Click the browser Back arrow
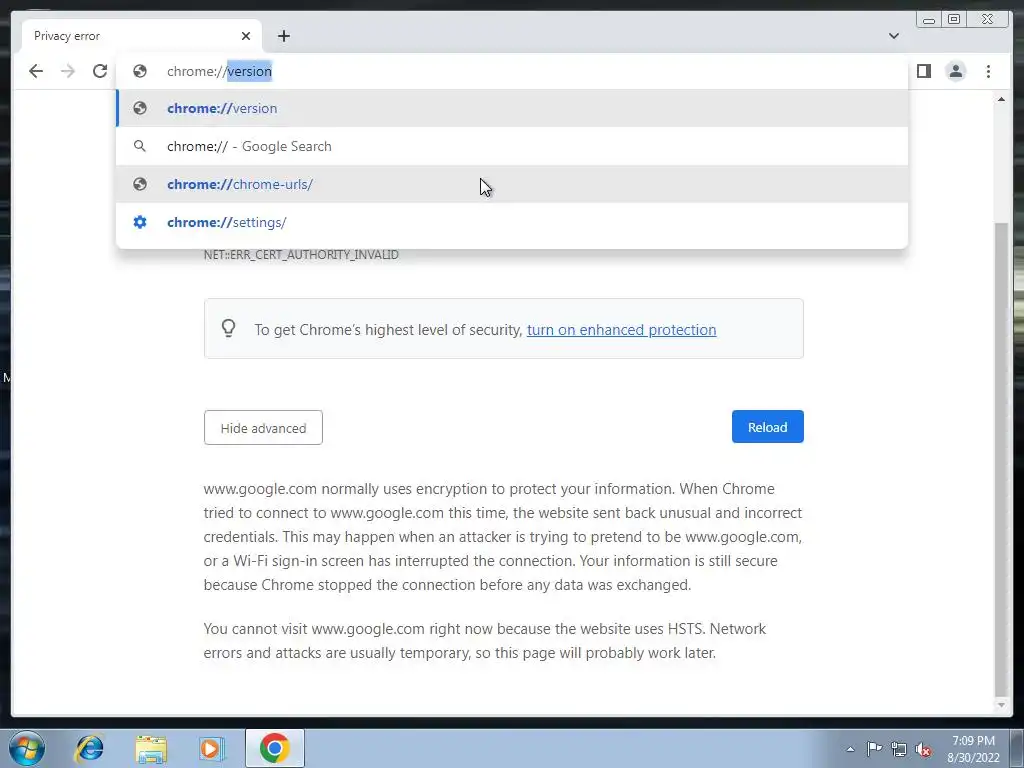 pyautogui.click(x=36, y=71)
